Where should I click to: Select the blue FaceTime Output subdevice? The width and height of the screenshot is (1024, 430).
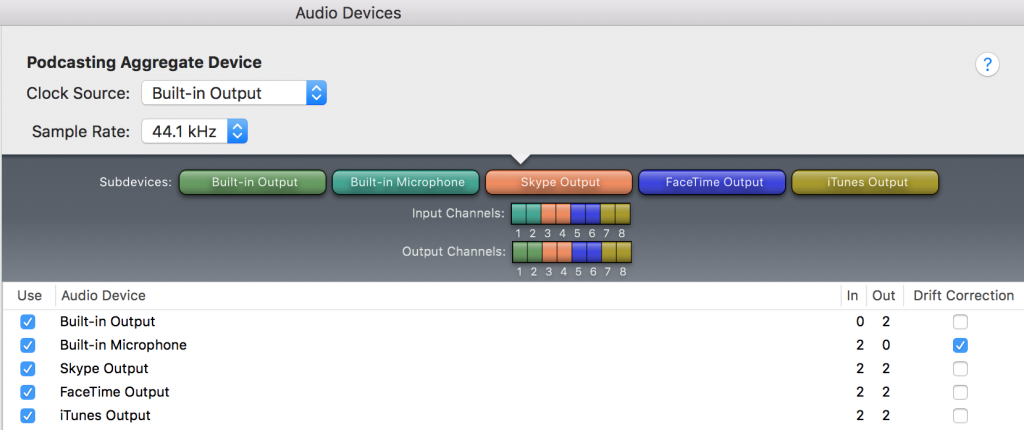click(x=712, y=182)
